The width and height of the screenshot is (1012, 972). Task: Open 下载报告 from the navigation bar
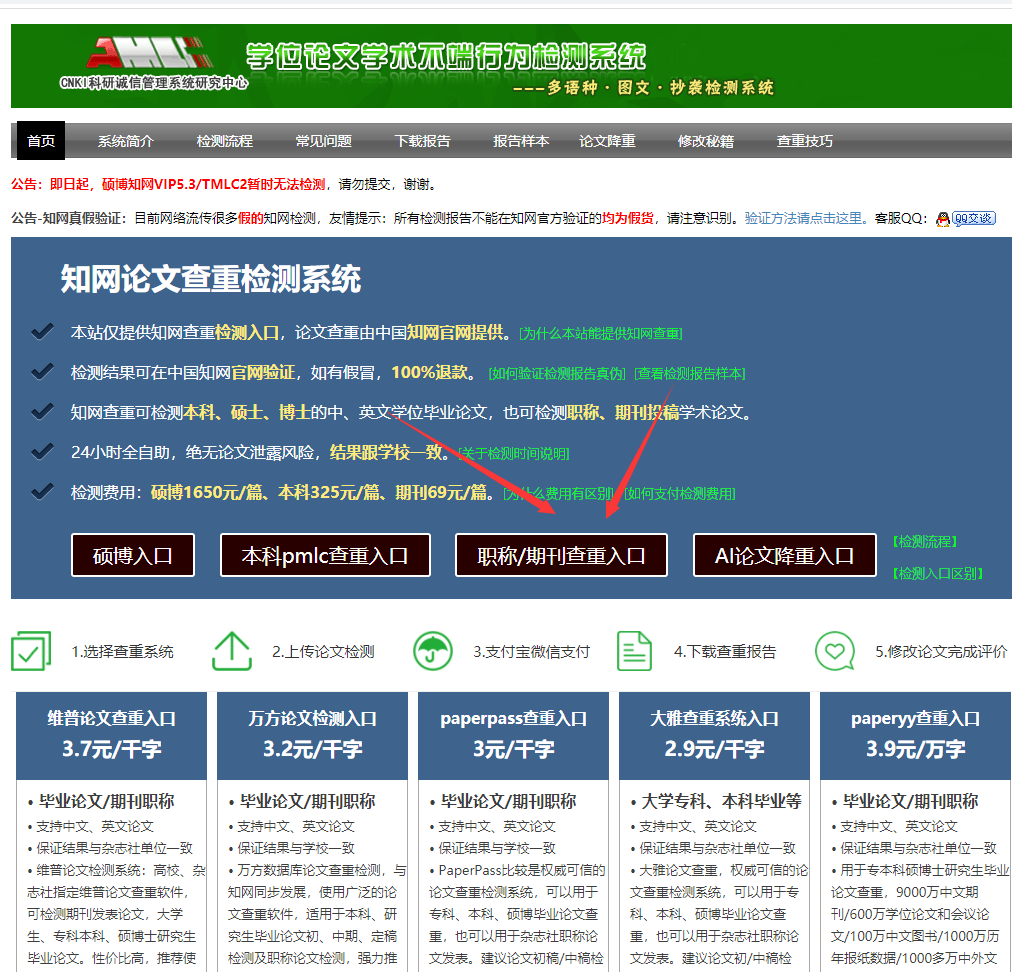pyautogui.click(x=422, y=141)
